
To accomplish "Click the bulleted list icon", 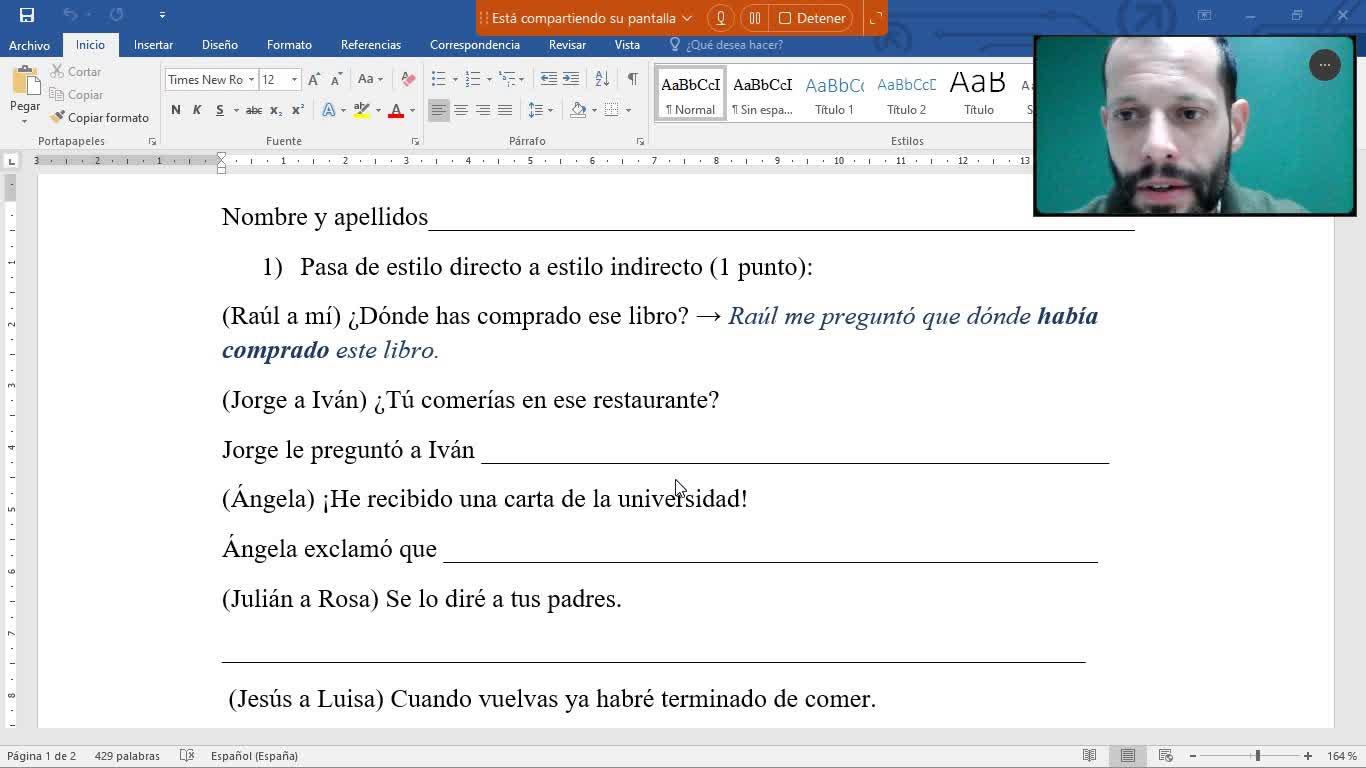I will click(x=438, y=79).
